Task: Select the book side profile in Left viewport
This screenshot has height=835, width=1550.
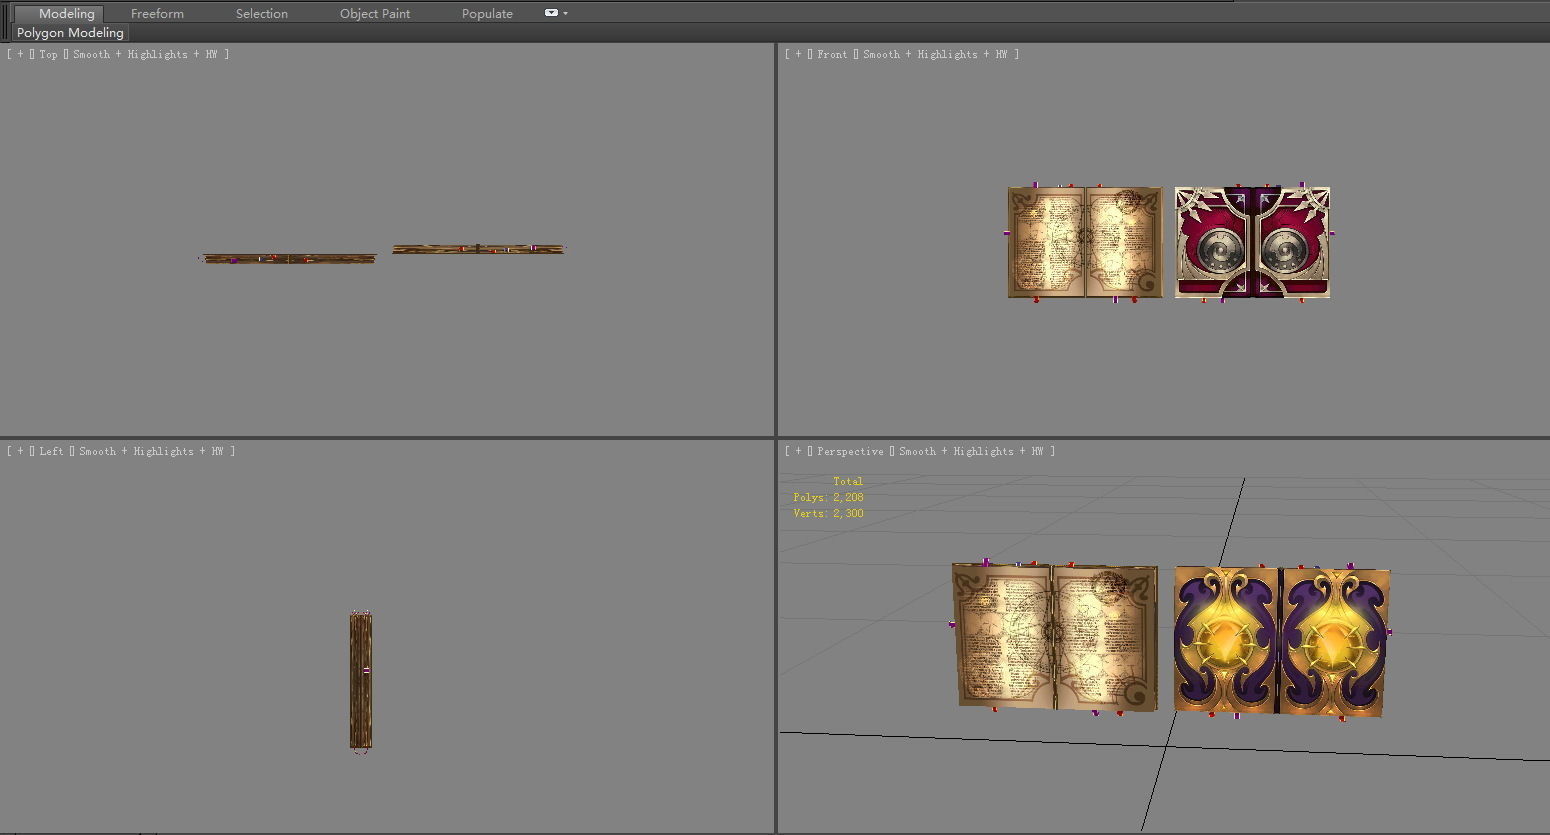Action: click(x=361, y=680)
